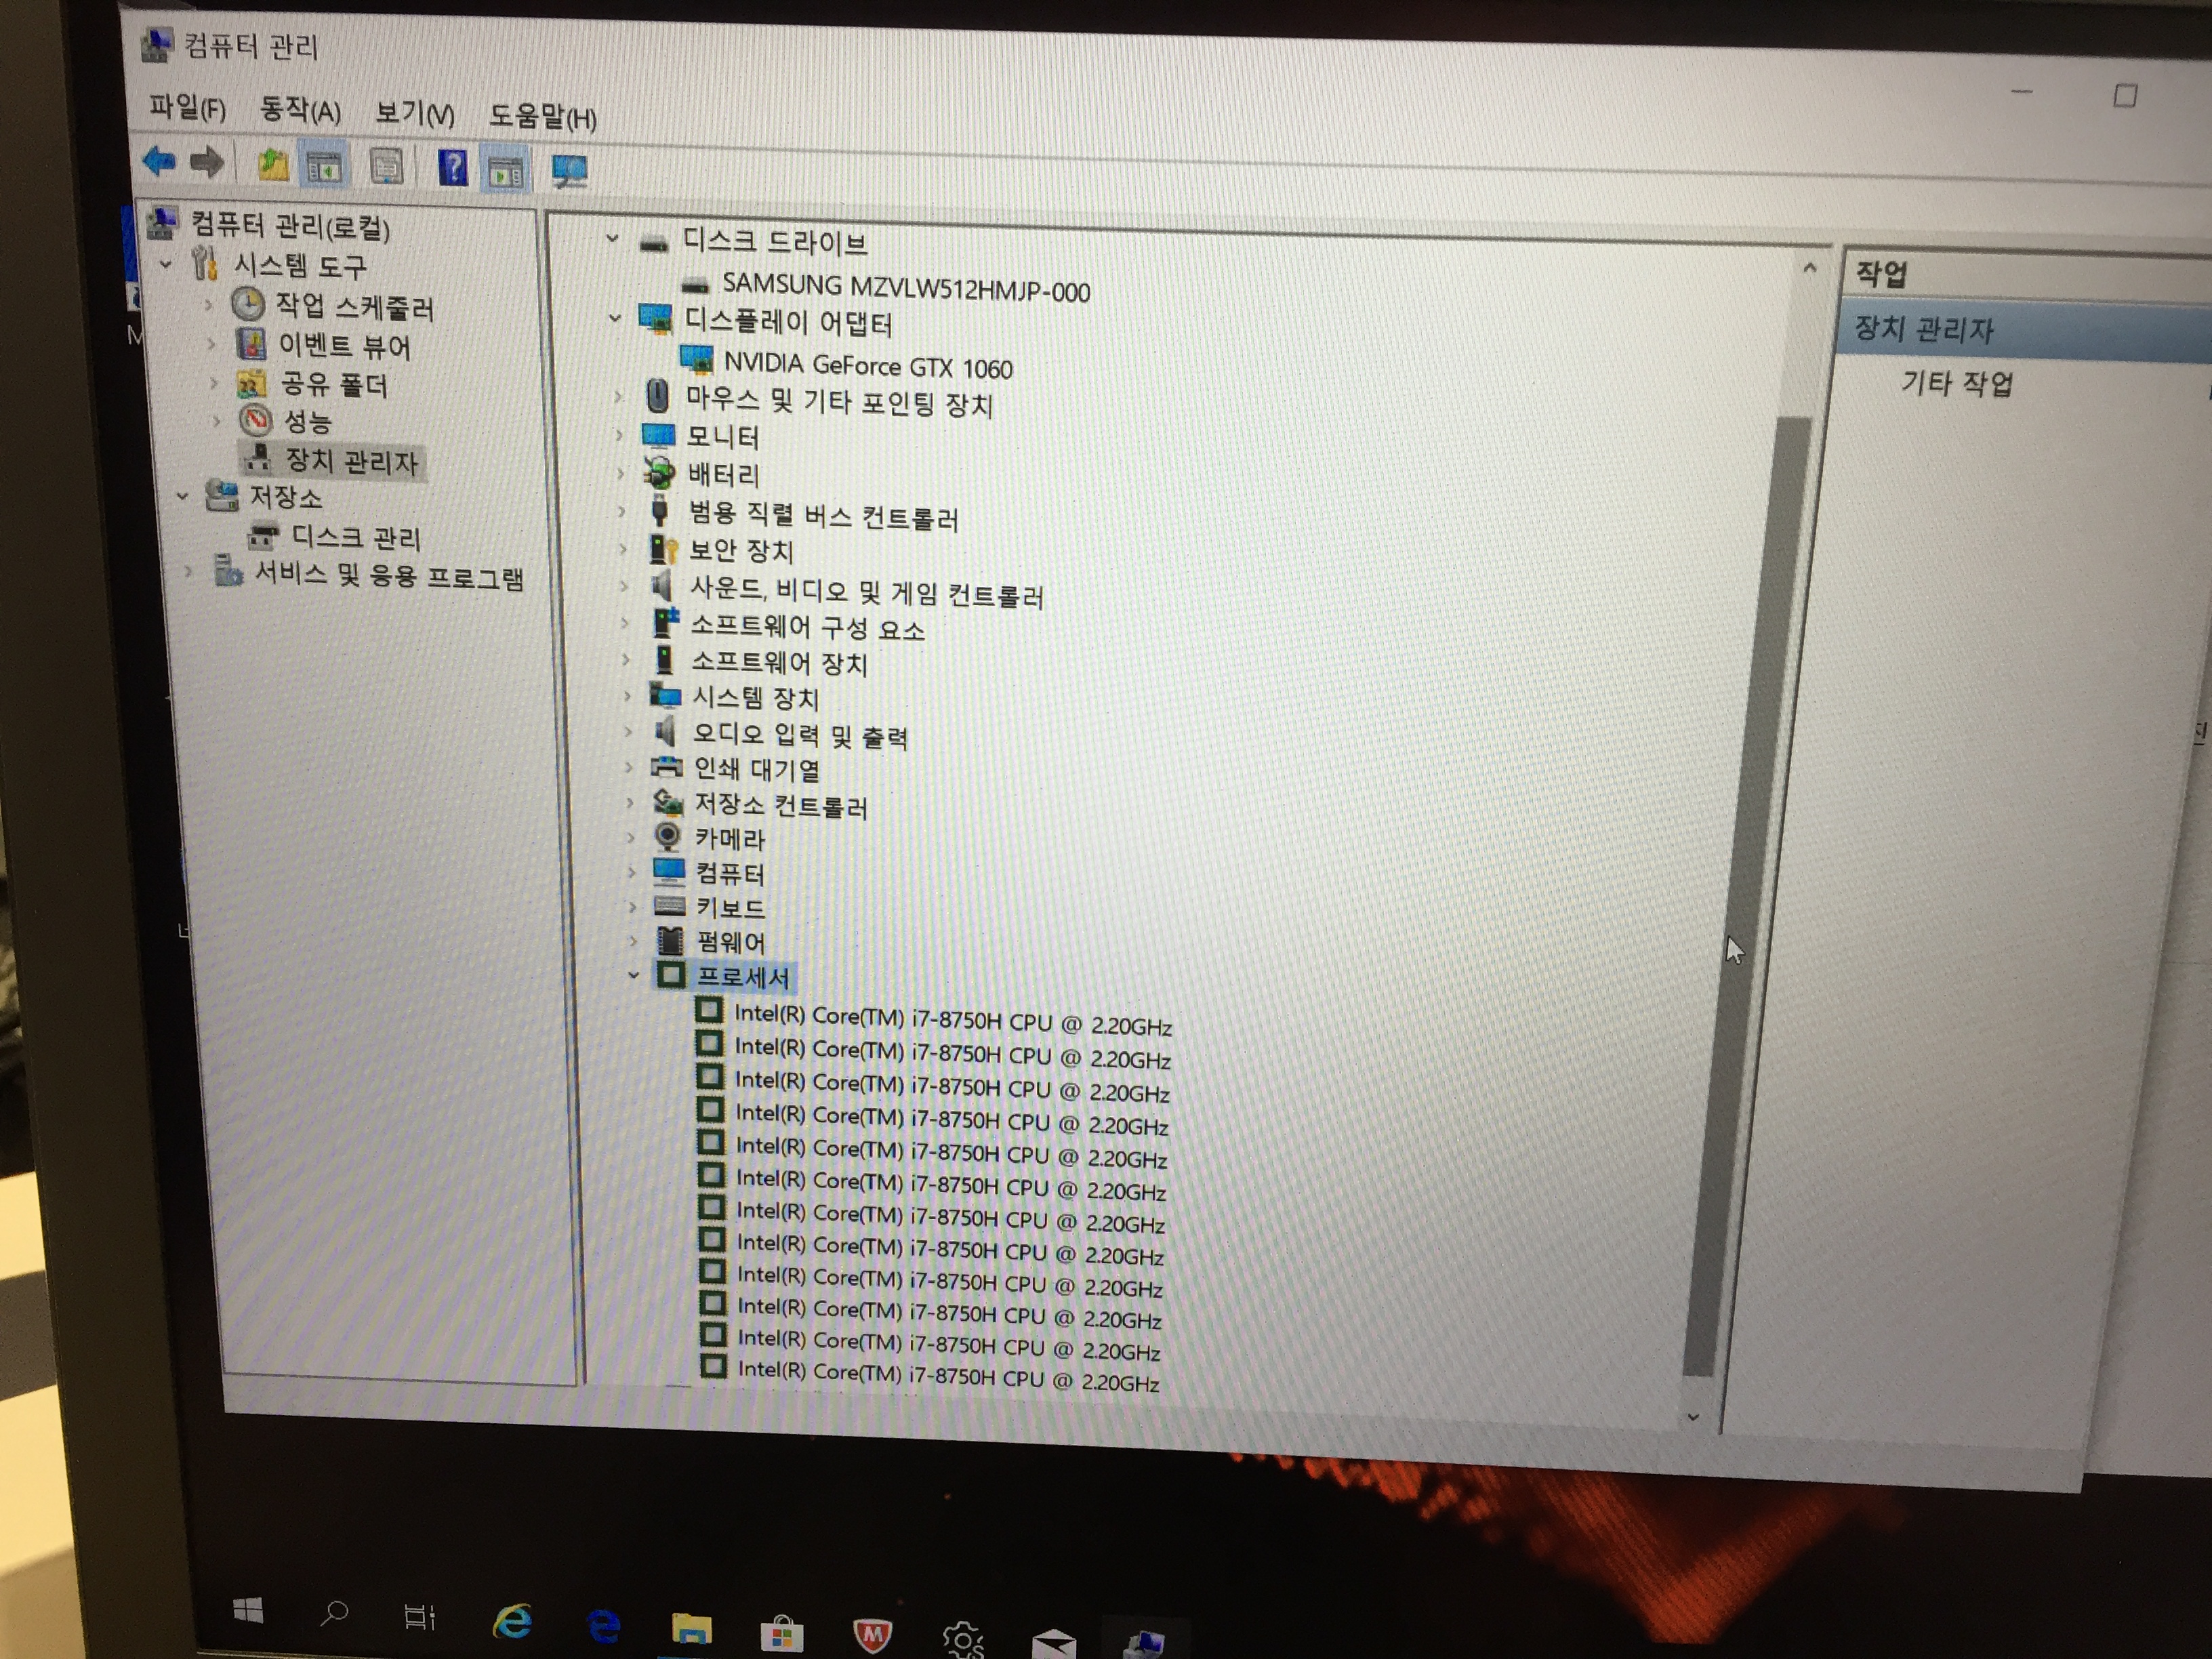
Task: Select 컴퓨터 관리(로컬) root node
Action: (290, 226)
